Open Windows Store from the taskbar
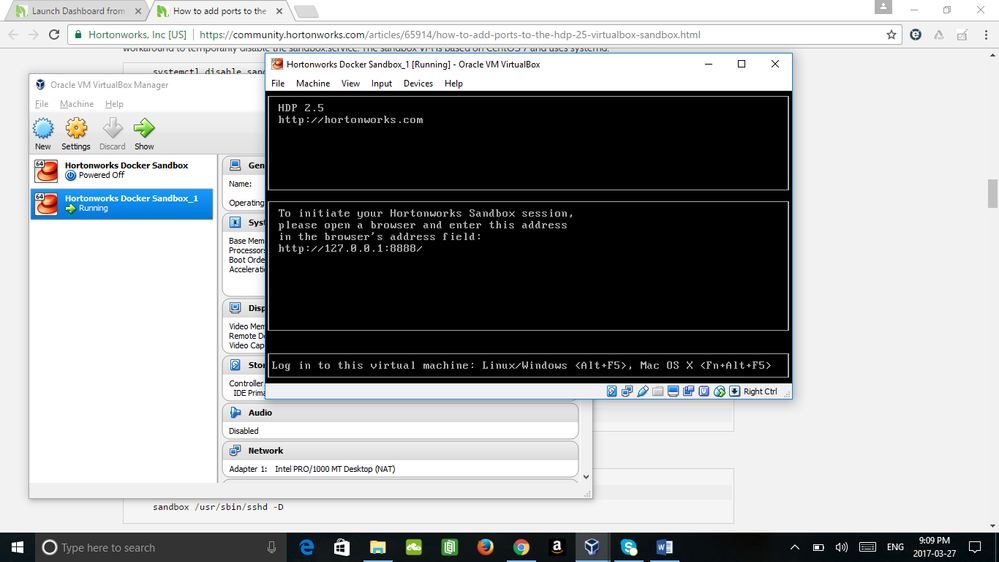 point(342,547)
